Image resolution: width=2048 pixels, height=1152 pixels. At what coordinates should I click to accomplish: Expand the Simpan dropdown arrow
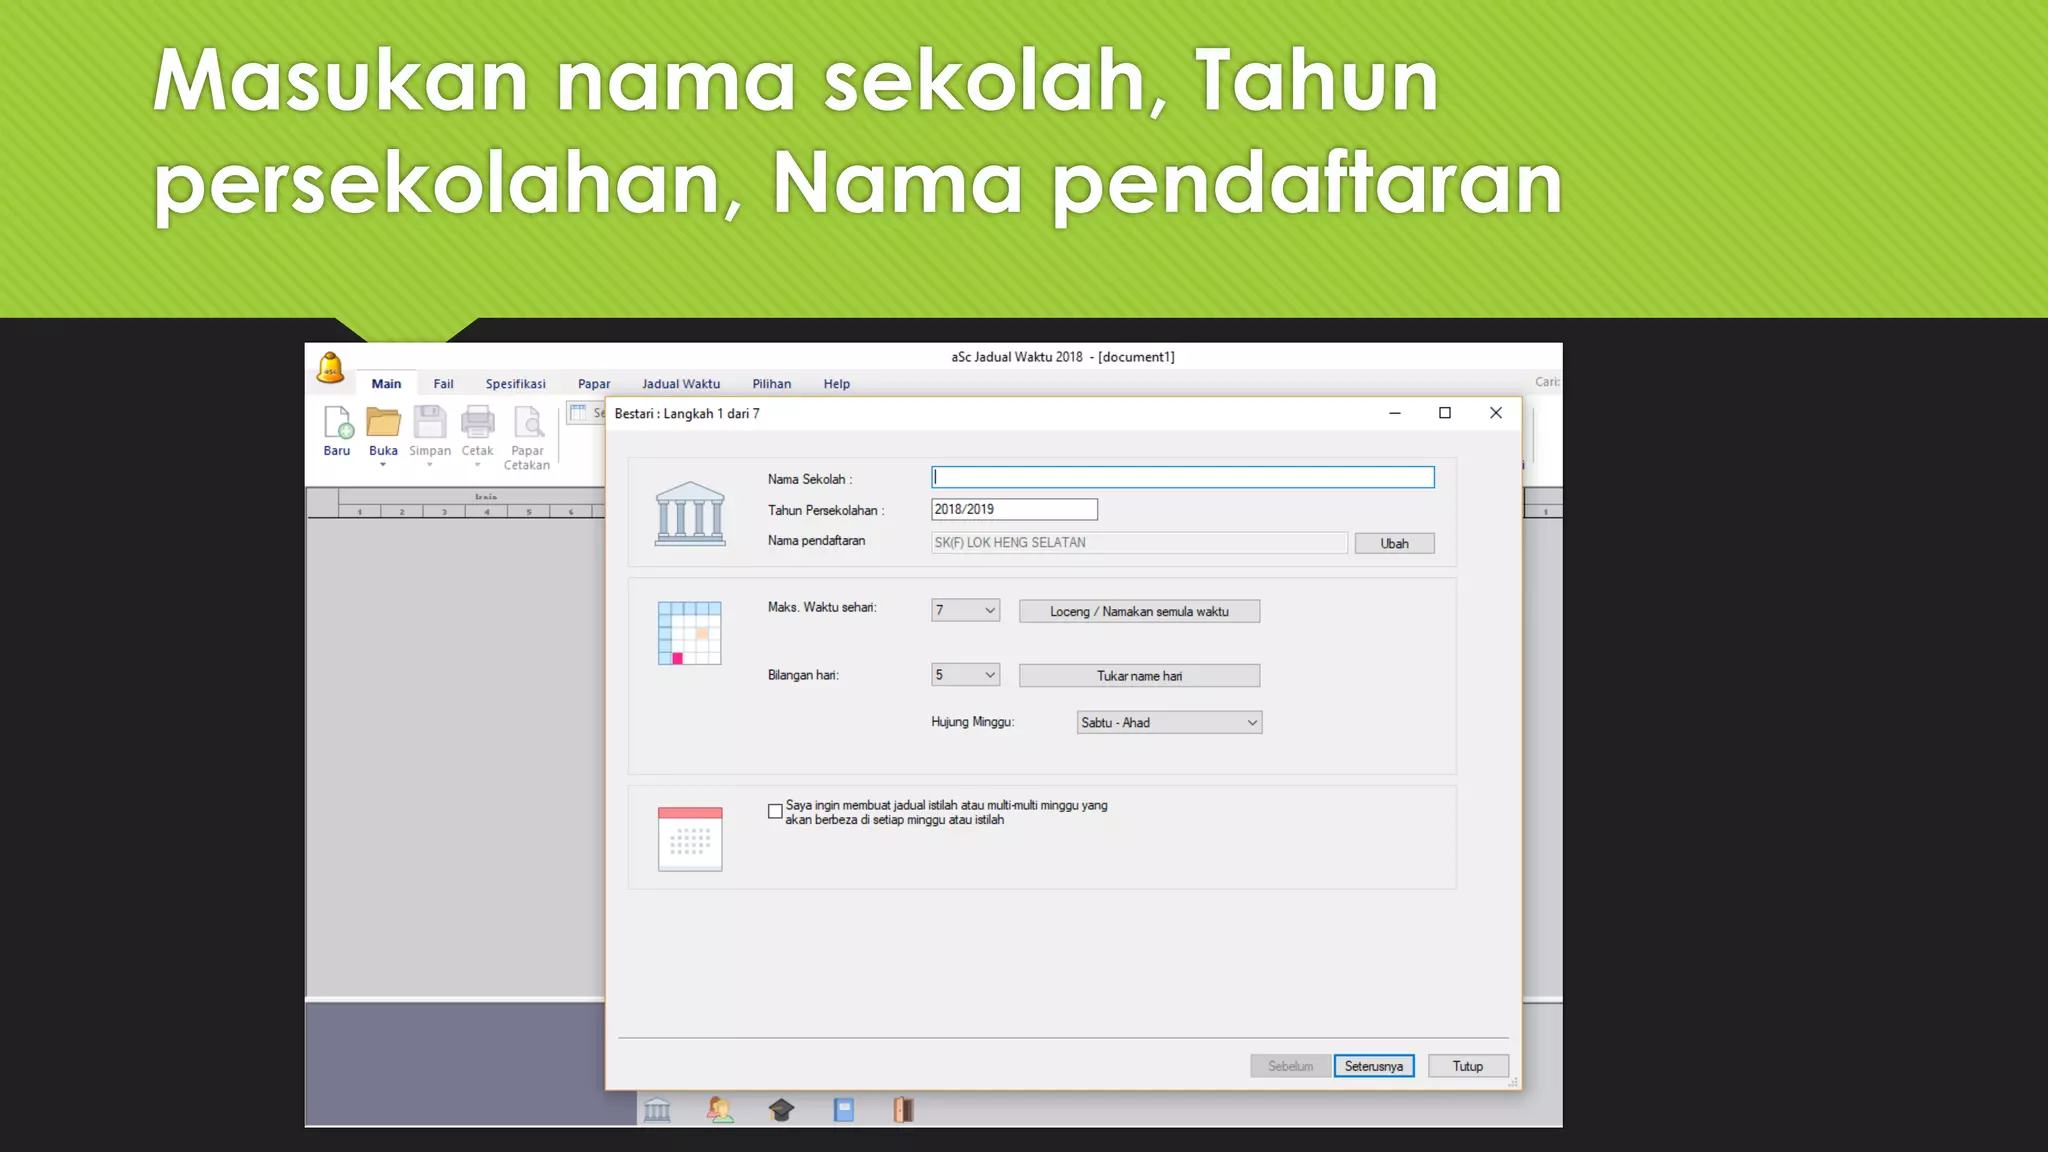tap(430, 465)
